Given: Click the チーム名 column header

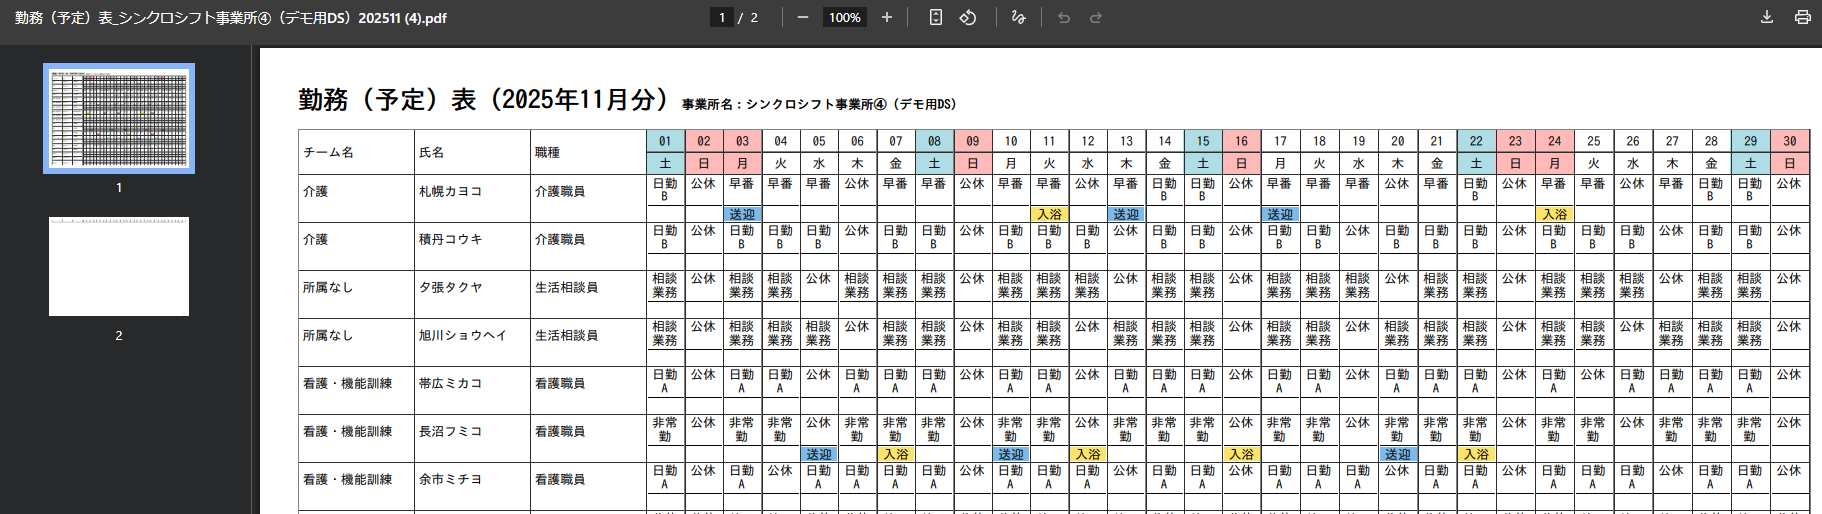Looking at the screenshot, I should click(329, 153).
